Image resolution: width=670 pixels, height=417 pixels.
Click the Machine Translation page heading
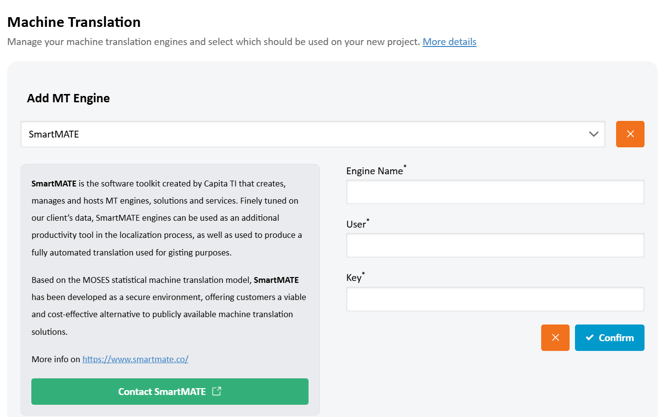[74, 21]
